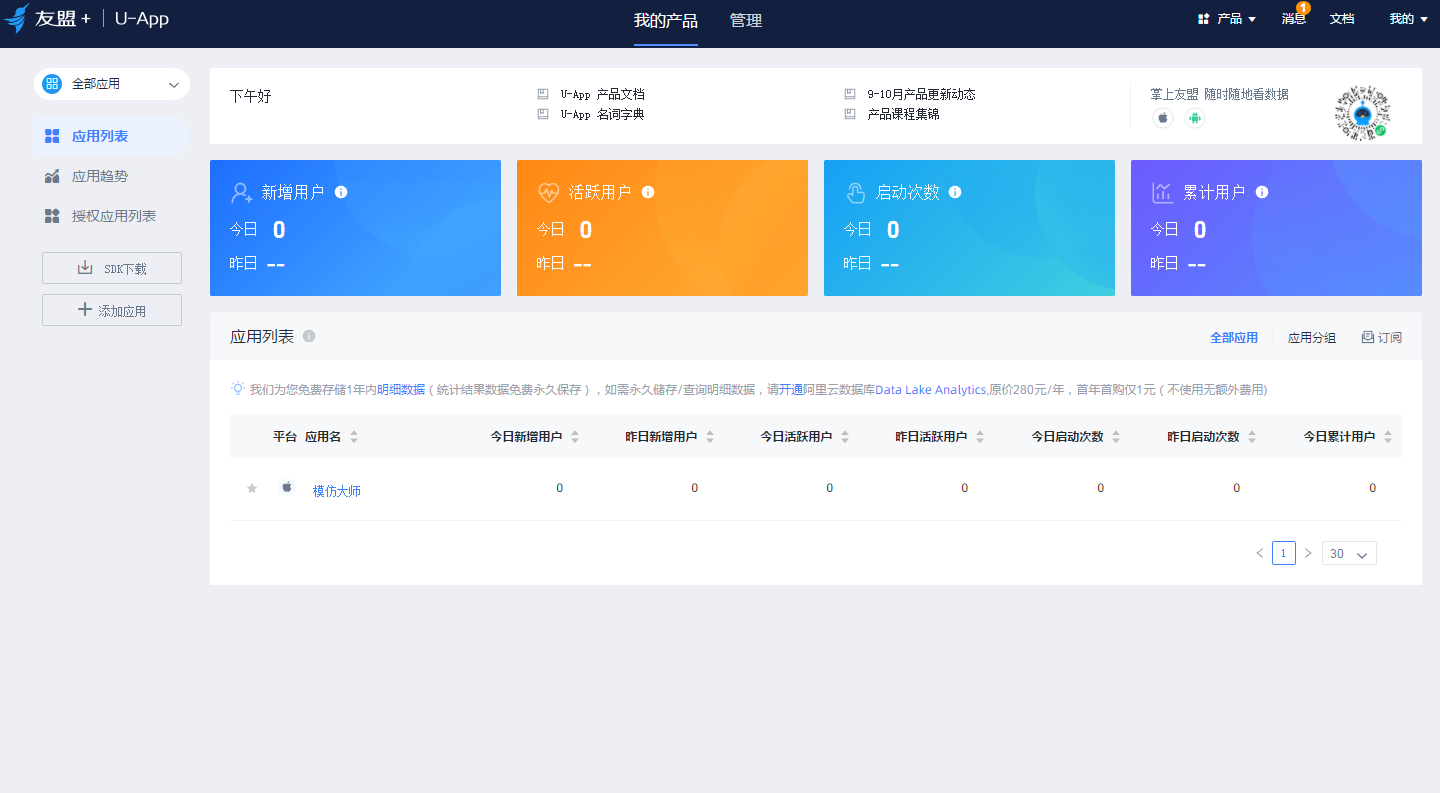1440x793 pixels.
Task: Click info icon beside 活跃用户
Action: tap(648, 192)
